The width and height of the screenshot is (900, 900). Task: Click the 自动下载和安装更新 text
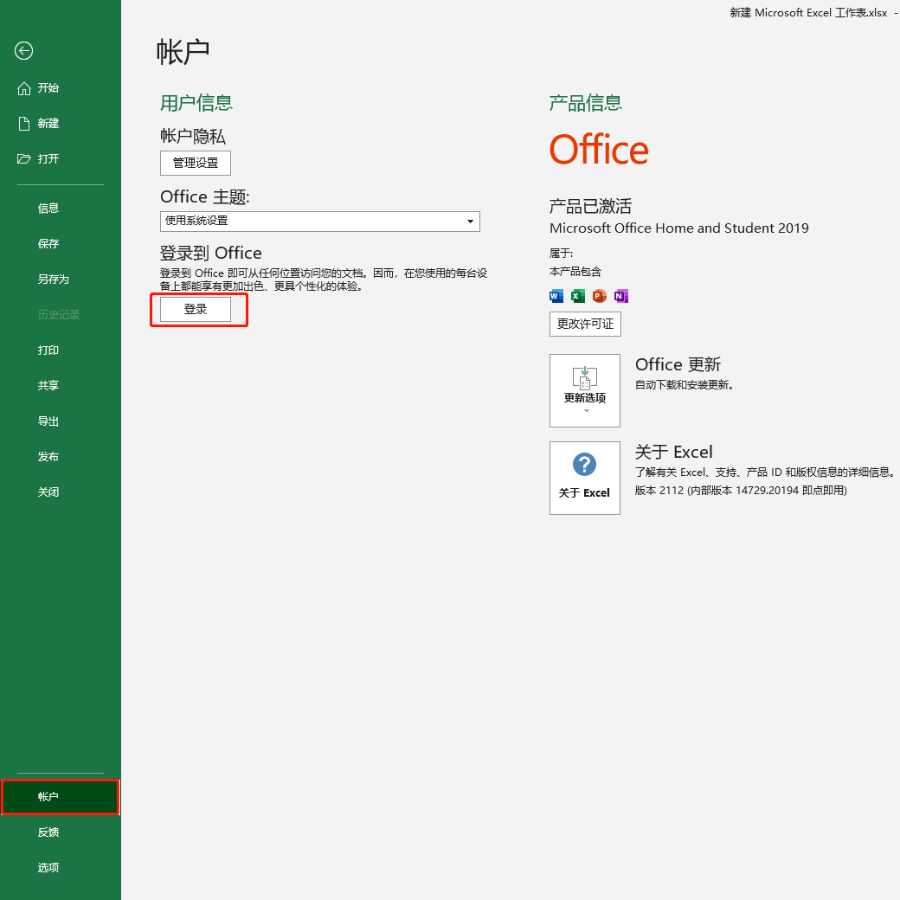click(x=684, y=385)
